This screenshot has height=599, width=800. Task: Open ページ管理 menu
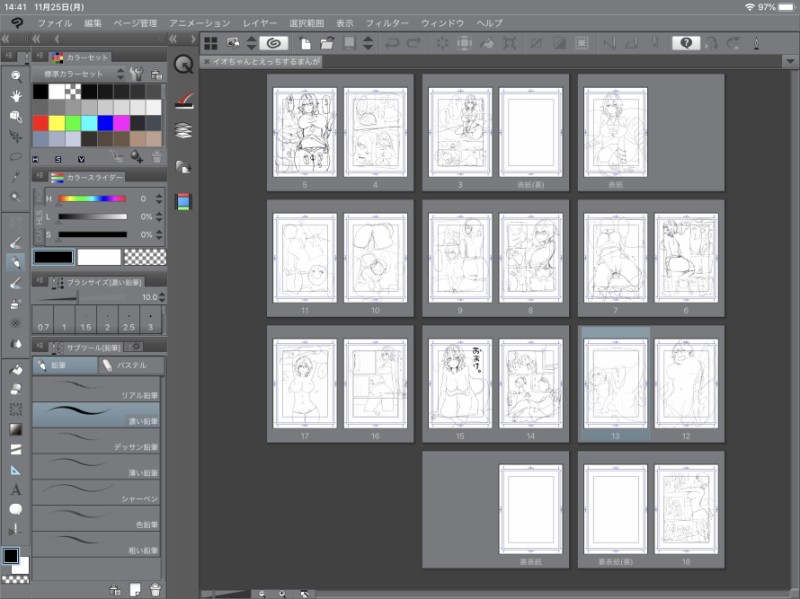point(135,23)
